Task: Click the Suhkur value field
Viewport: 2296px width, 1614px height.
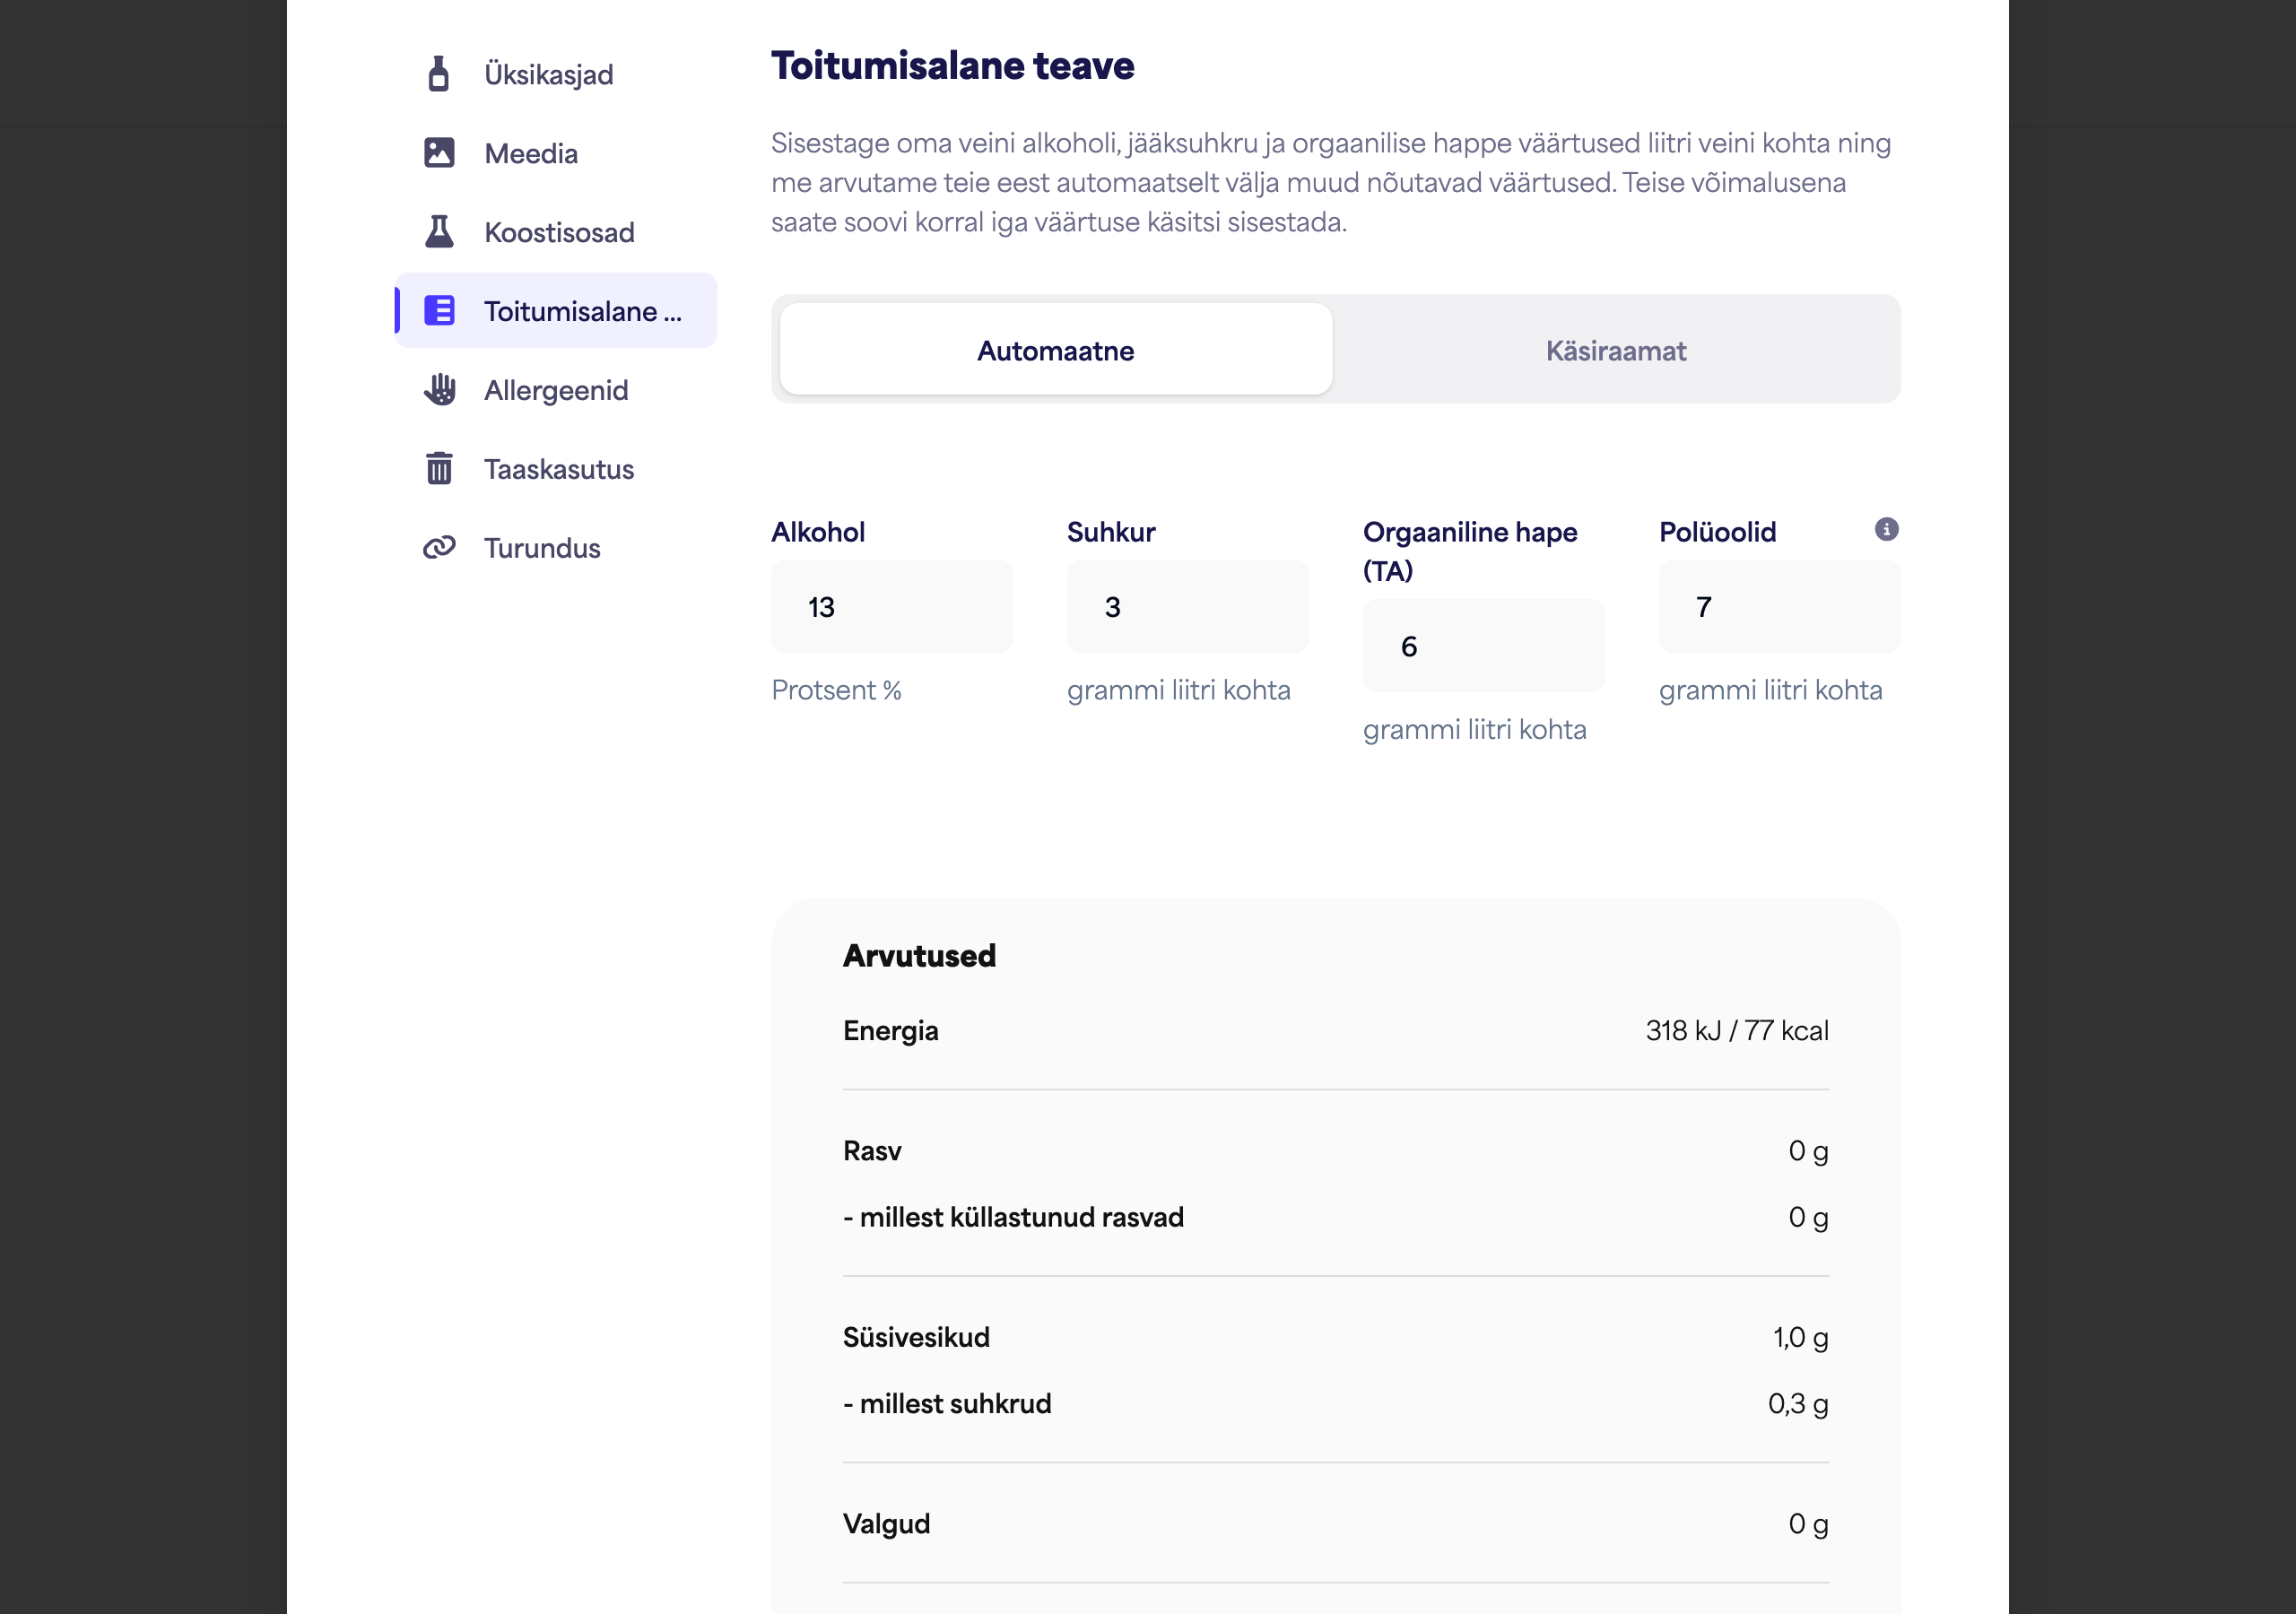Action: coord(1188,607)
